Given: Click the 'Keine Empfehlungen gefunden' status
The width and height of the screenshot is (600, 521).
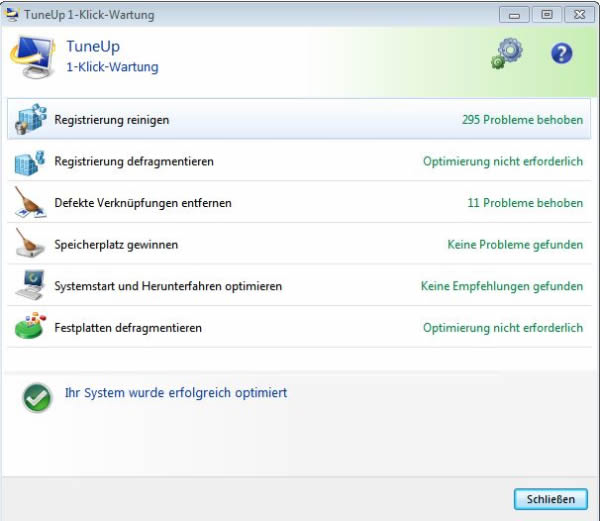Looking at the screenshot, I should 502,286.
